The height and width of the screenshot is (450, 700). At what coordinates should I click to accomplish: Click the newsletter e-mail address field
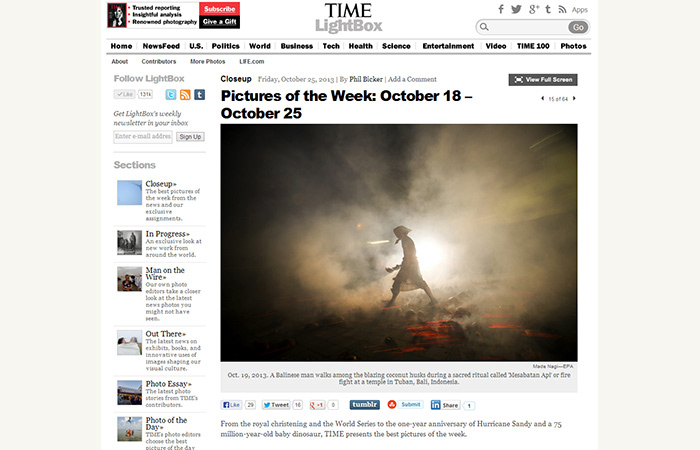tap(143, 137)
